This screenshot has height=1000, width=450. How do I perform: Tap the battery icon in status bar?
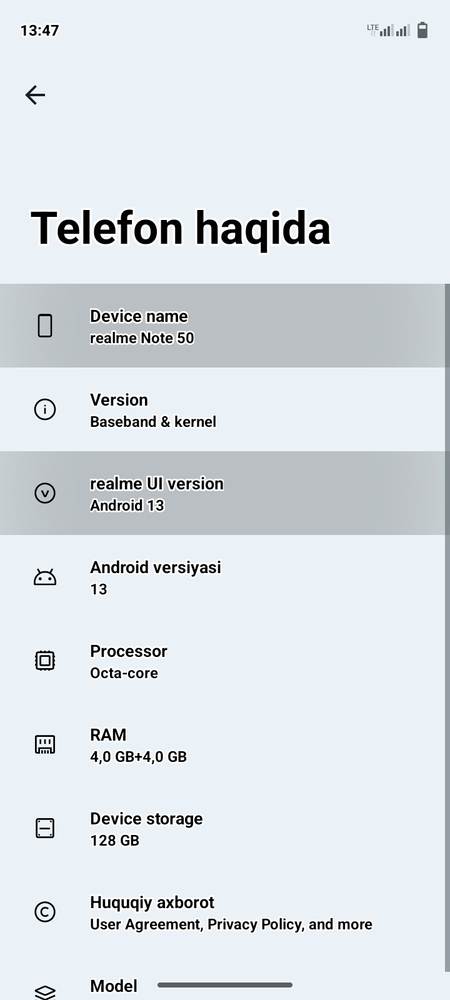tap(422, 30)
